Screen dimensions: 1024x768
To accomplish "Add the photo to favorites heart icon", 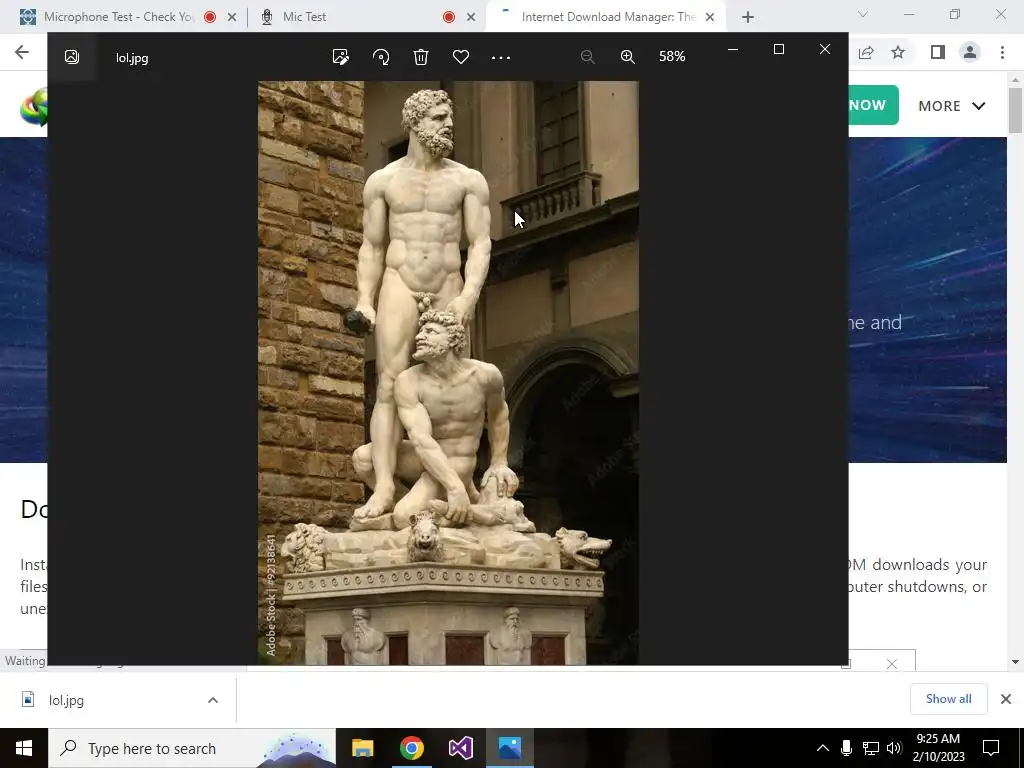I will pos(460,57).
